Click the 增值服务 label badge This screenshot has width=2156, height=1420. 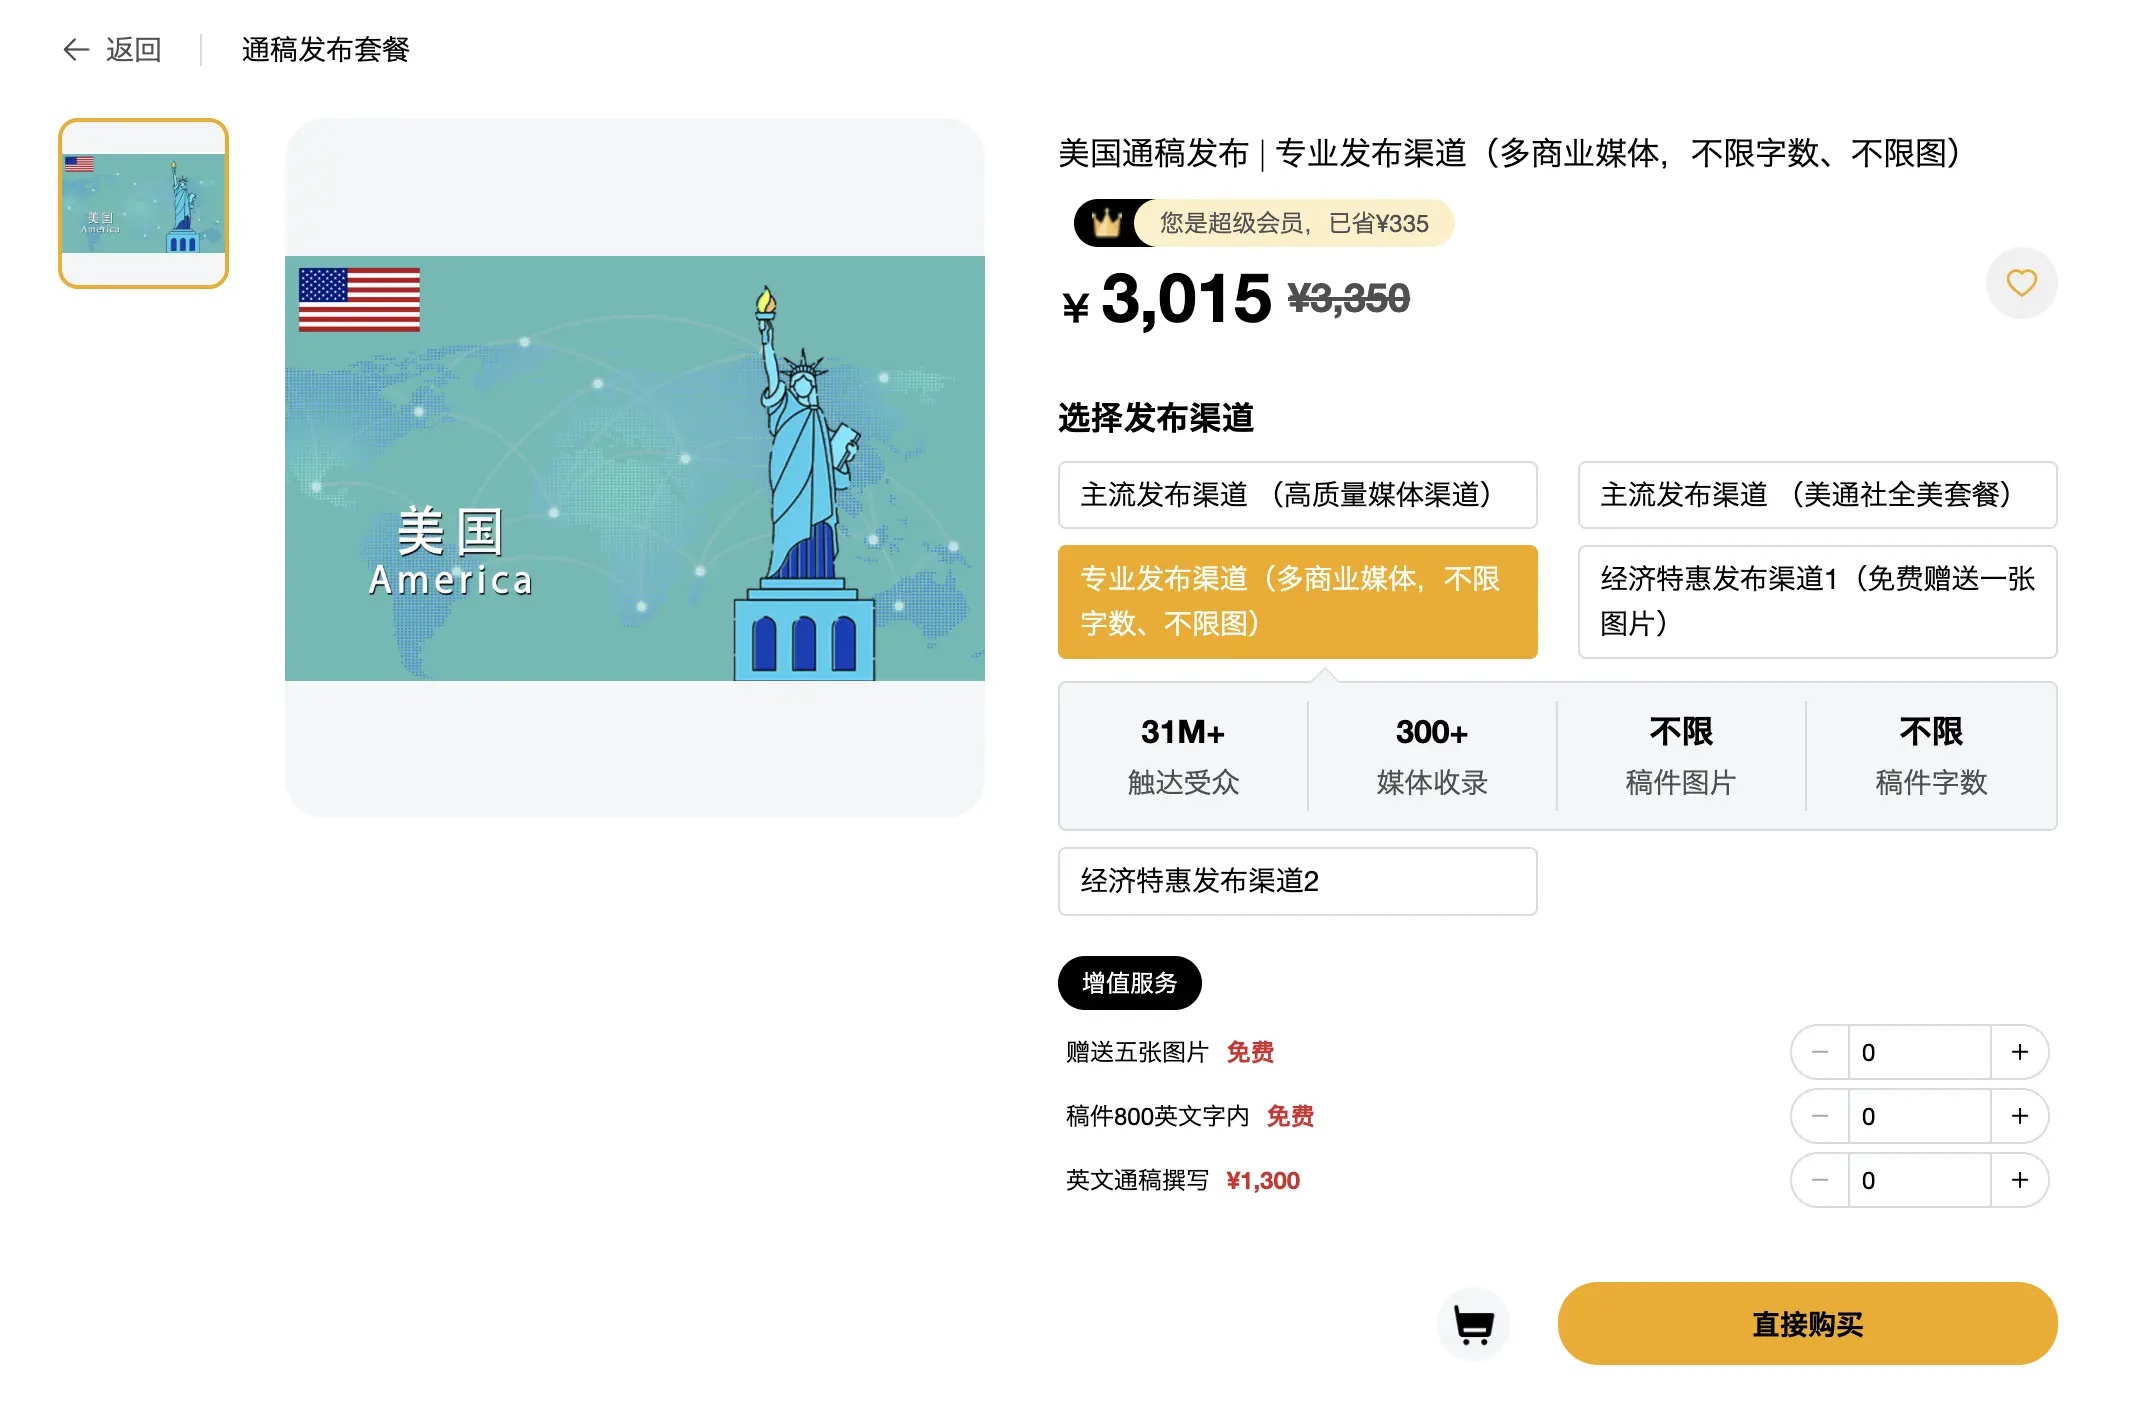(1129, 983)
